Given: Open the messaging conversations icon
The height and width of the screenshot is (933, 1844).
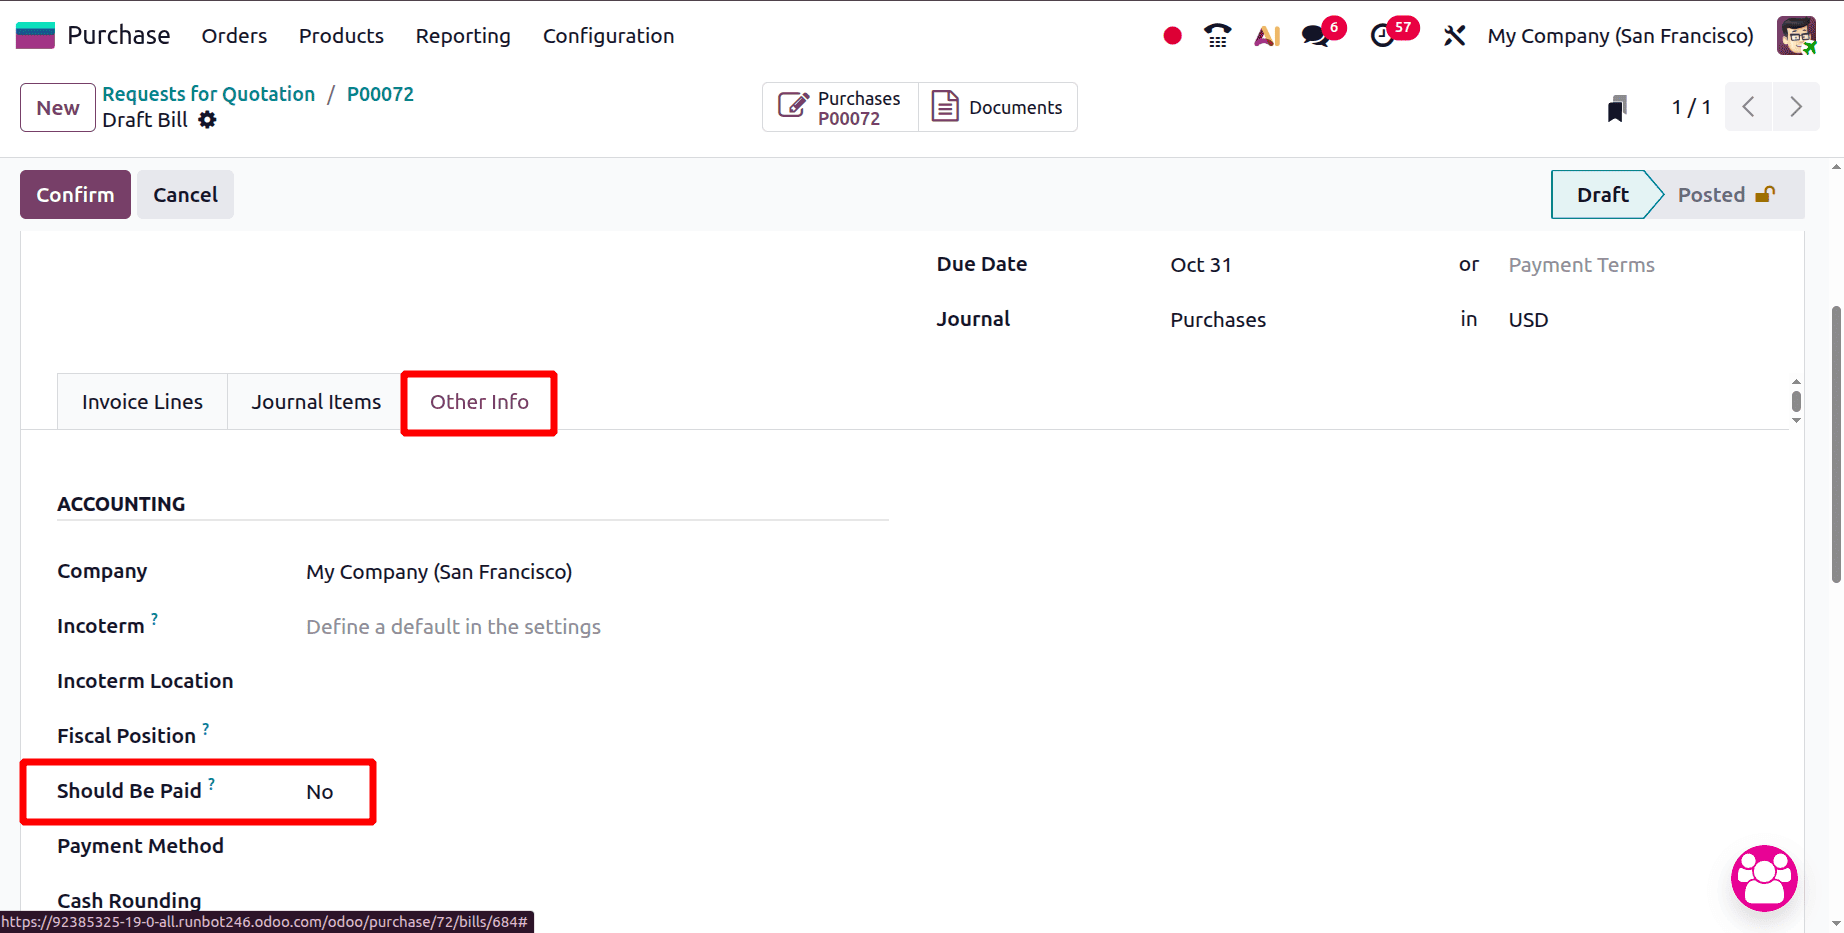Looking at the screenshot, I should click(x=1314, y=35).
